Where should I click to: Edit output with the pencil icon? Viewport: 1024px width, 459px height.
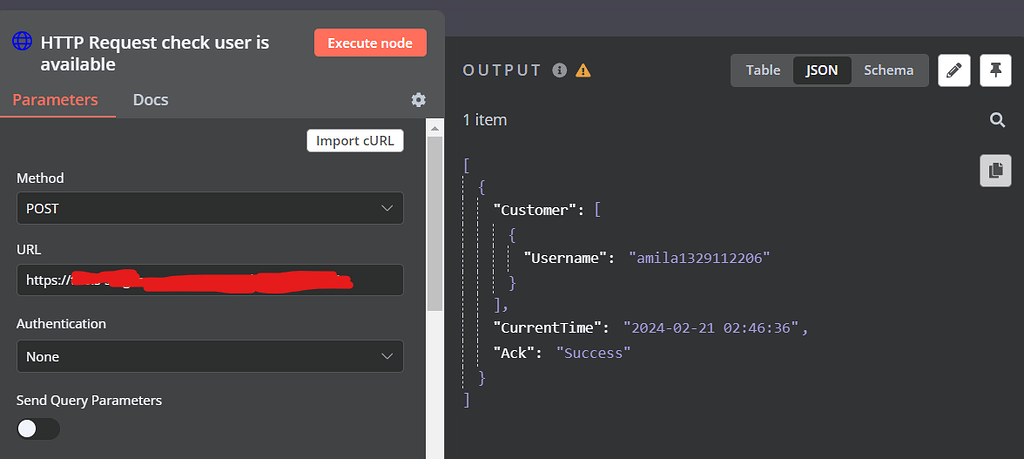pos(954,70)
